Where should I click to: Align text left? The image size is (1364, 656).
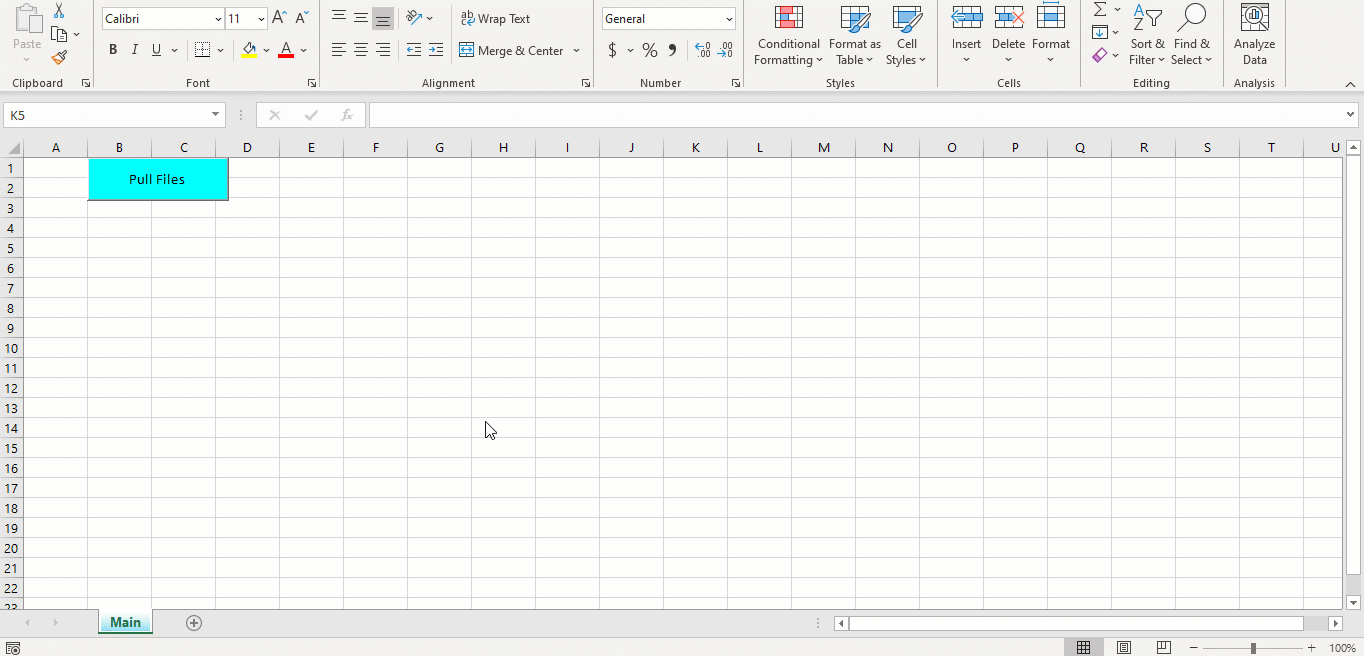(x=339, y=50)
